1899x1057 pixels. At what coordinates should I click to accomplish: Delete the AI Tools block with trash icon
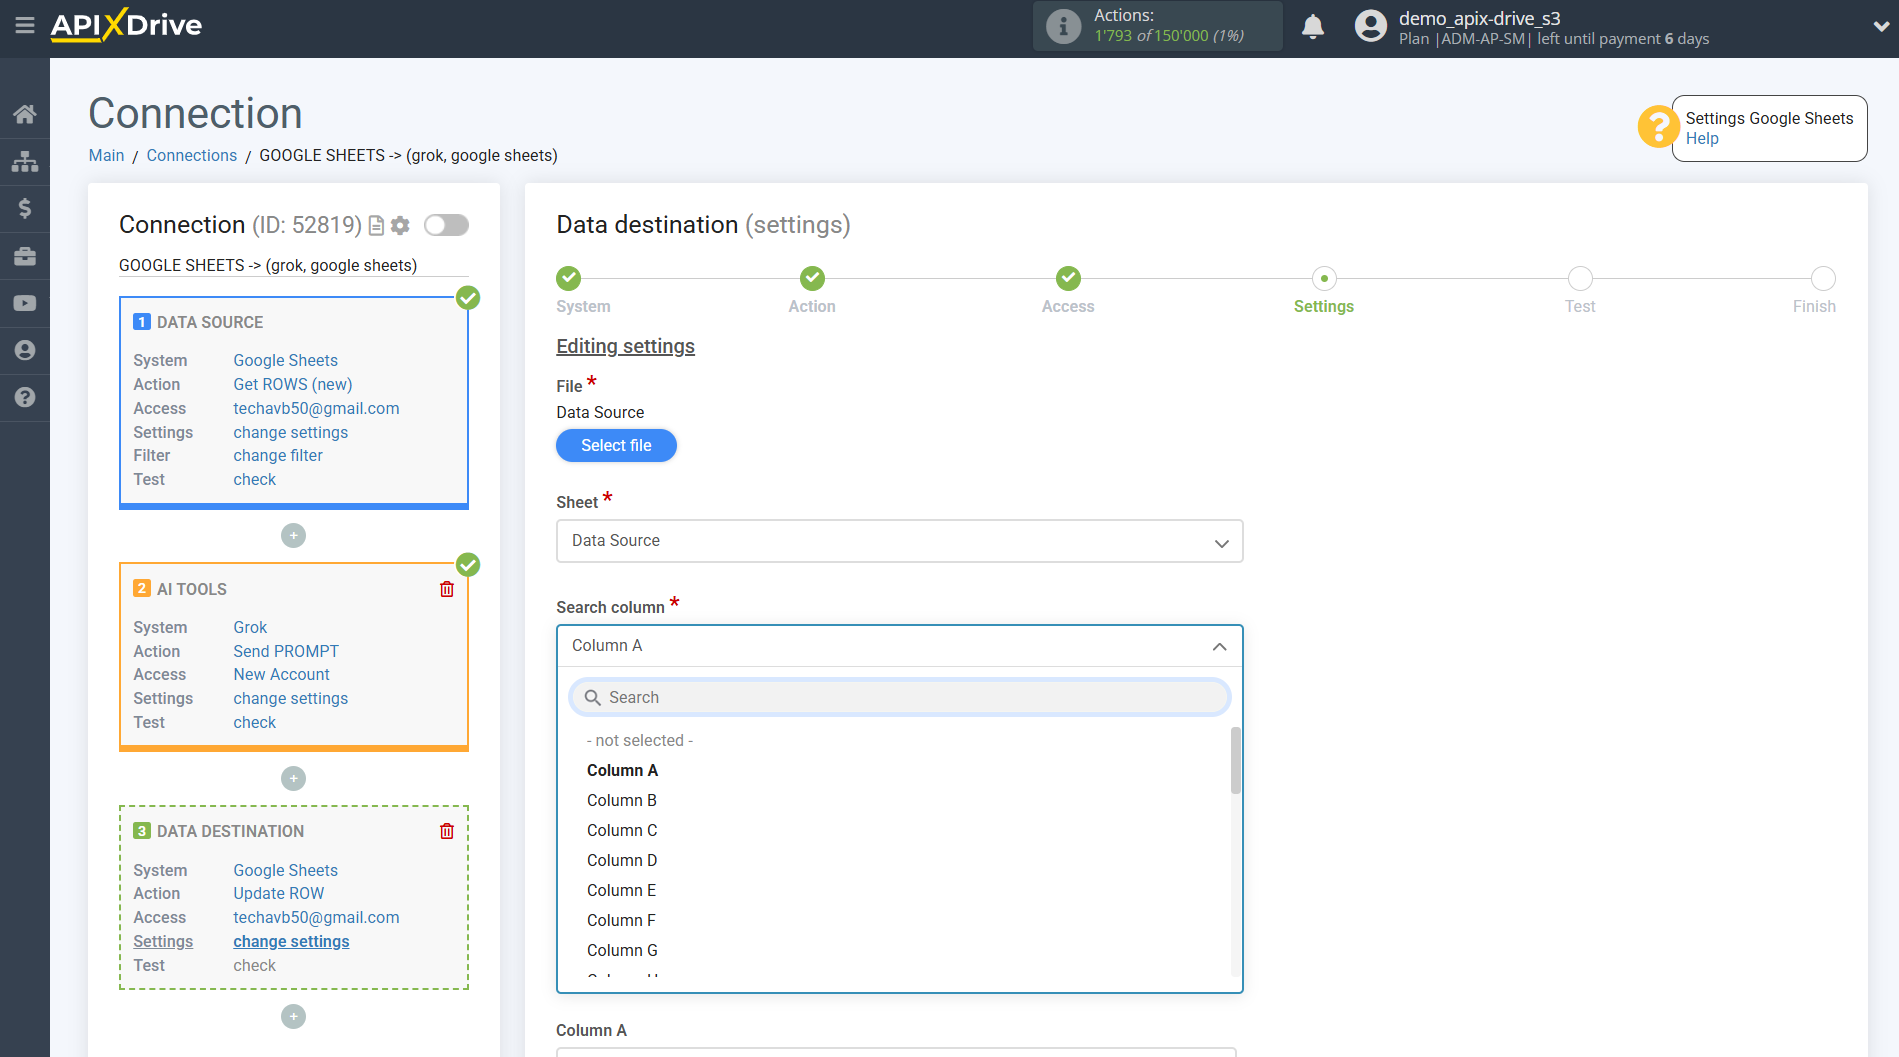point(447,589)
